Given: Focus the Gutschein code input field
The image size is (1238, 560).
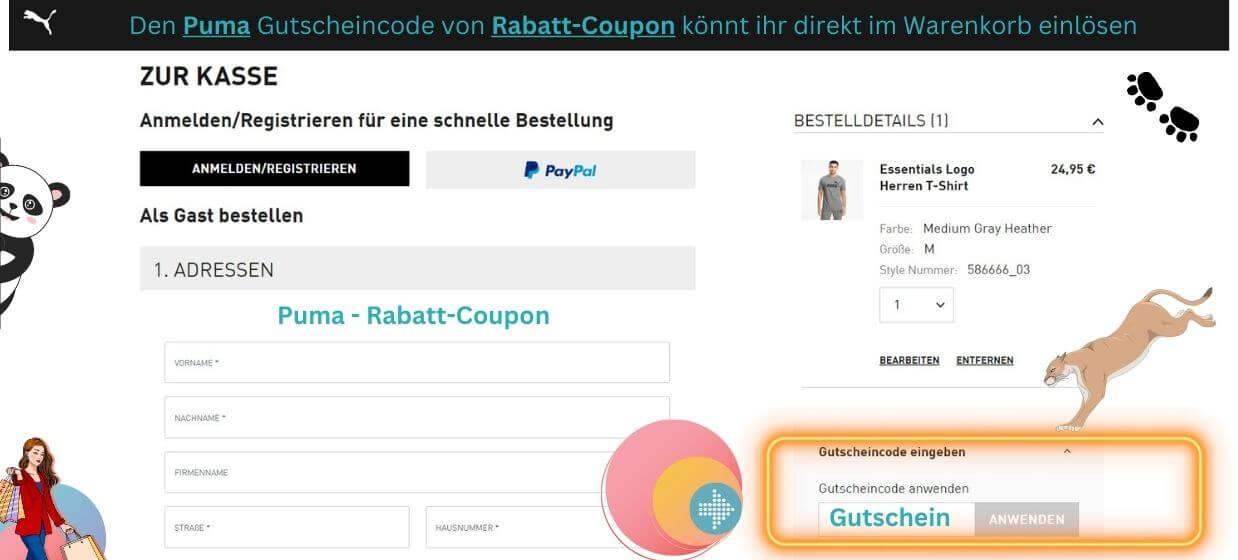Looking at the screenshot, I should (897, 519).
